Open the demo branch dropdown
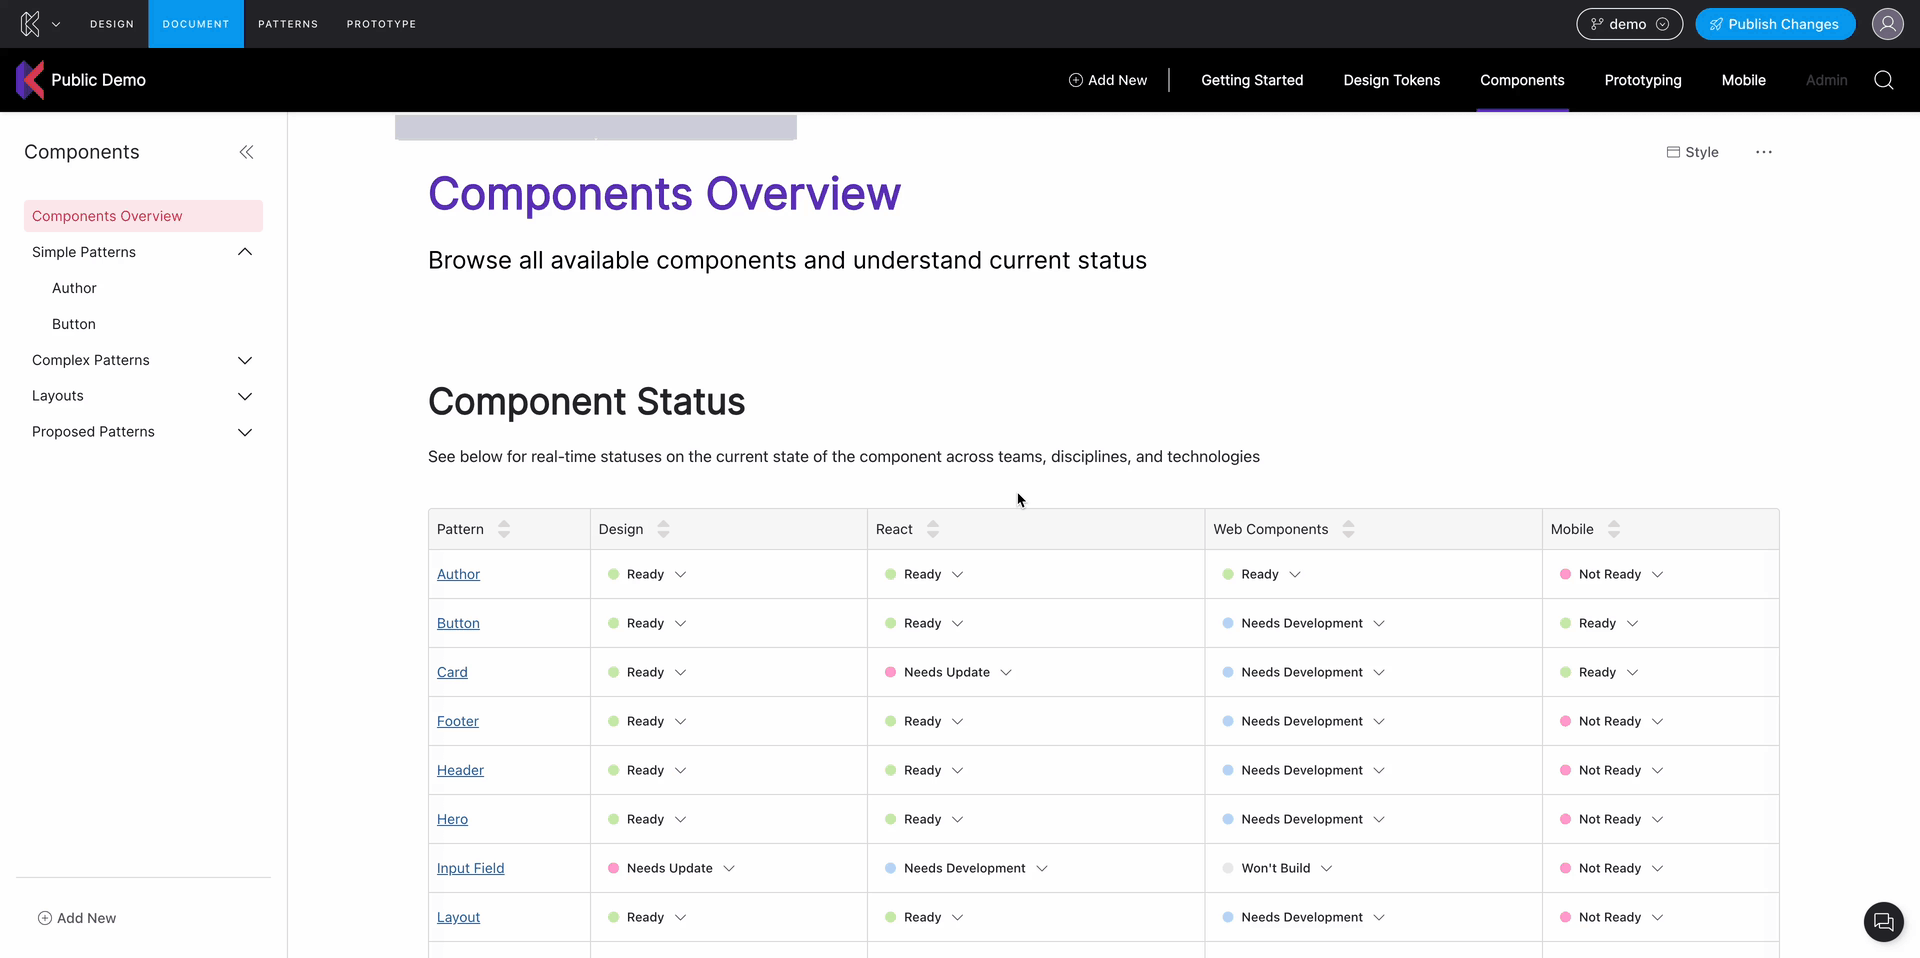This screenshot has width=1920, height=958. point(1628,24)
